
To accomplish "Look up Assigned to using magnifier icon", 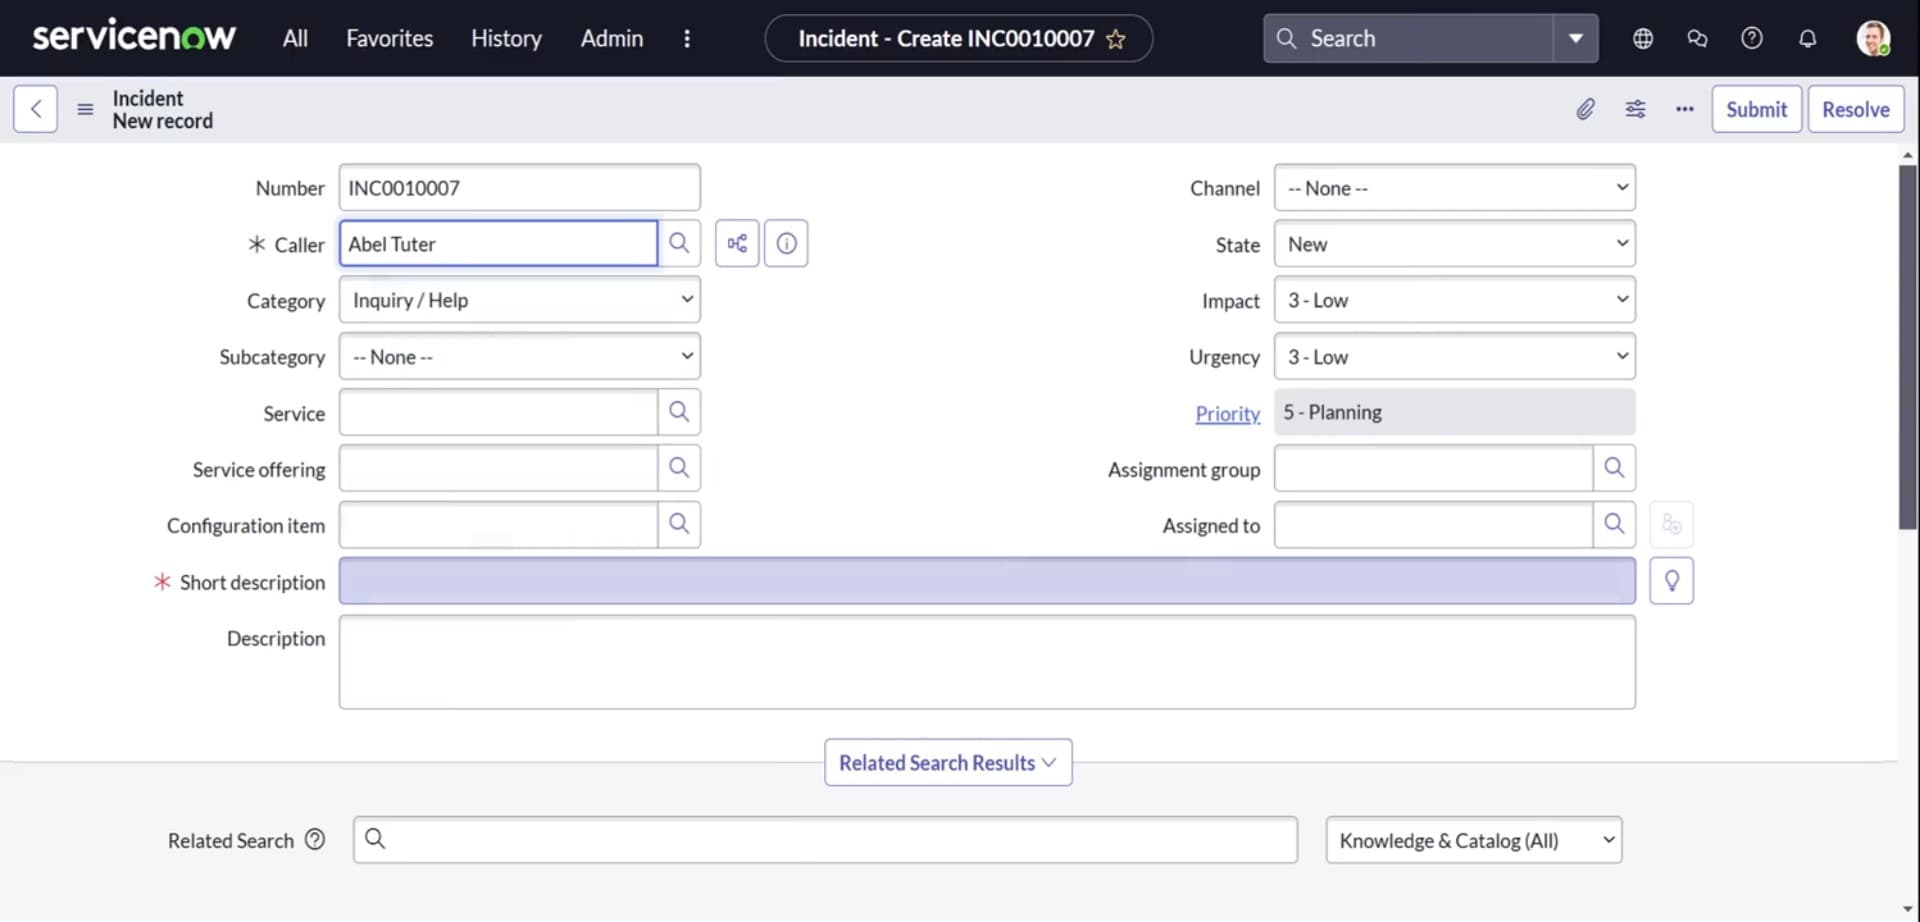I will (1614, 524).
